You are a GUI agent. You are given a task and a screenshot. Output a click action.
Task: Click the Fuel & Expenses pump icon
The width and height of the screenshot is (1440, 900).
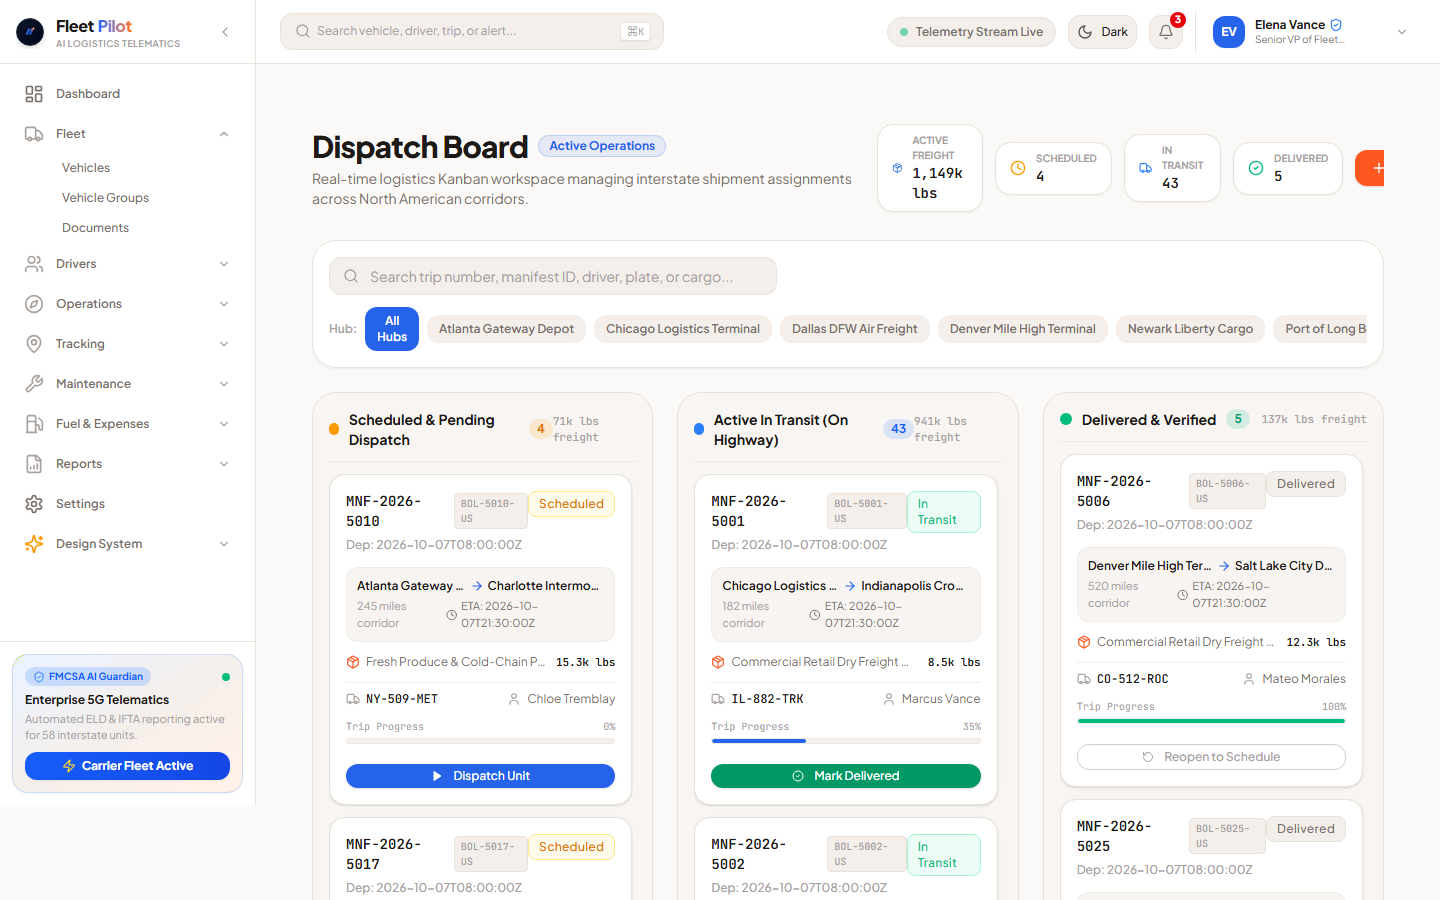tap(34, 424)
